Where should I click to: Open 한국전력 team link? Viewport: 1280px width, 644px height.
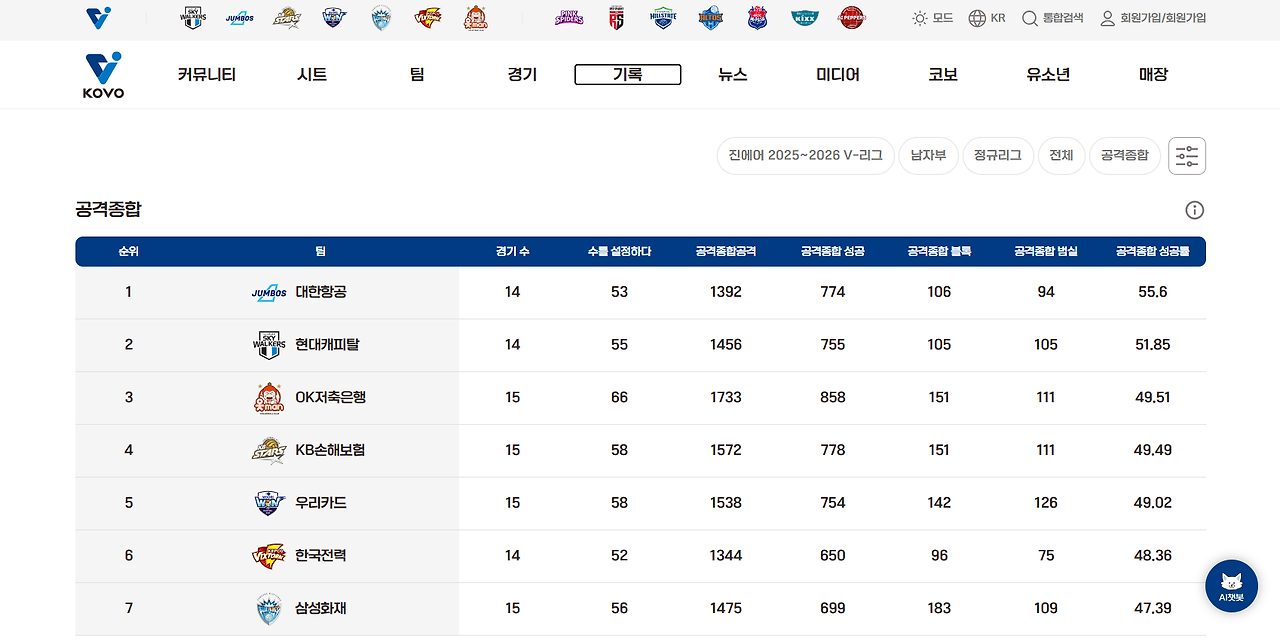(x=321, y=556)
